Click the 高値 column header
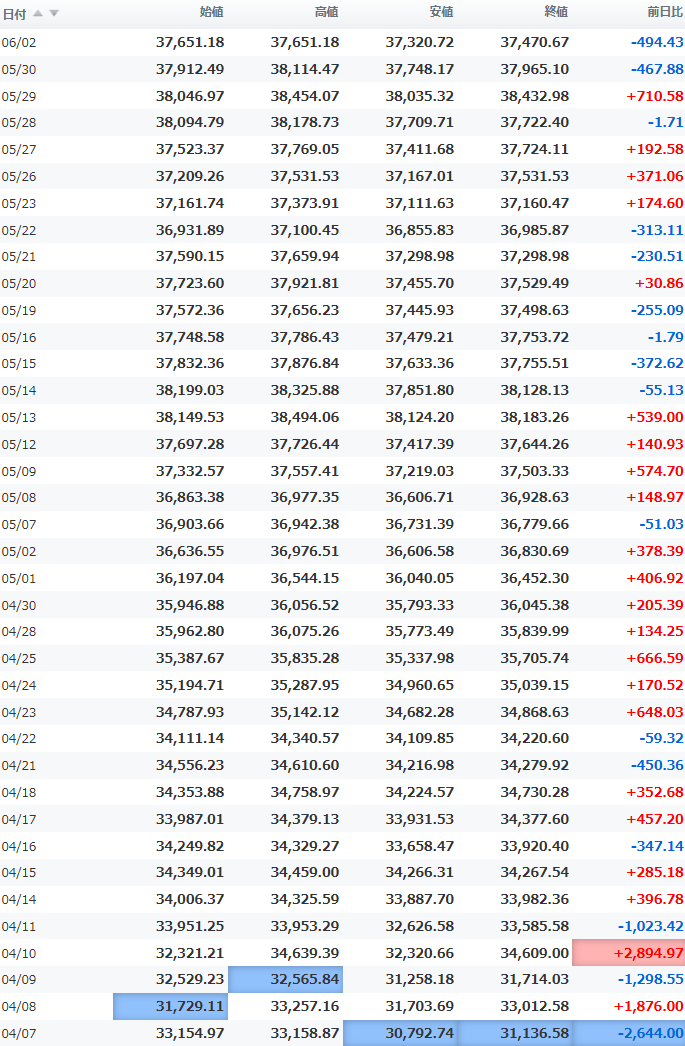This screenshot has height=1046, width=685. pos(326,12)
